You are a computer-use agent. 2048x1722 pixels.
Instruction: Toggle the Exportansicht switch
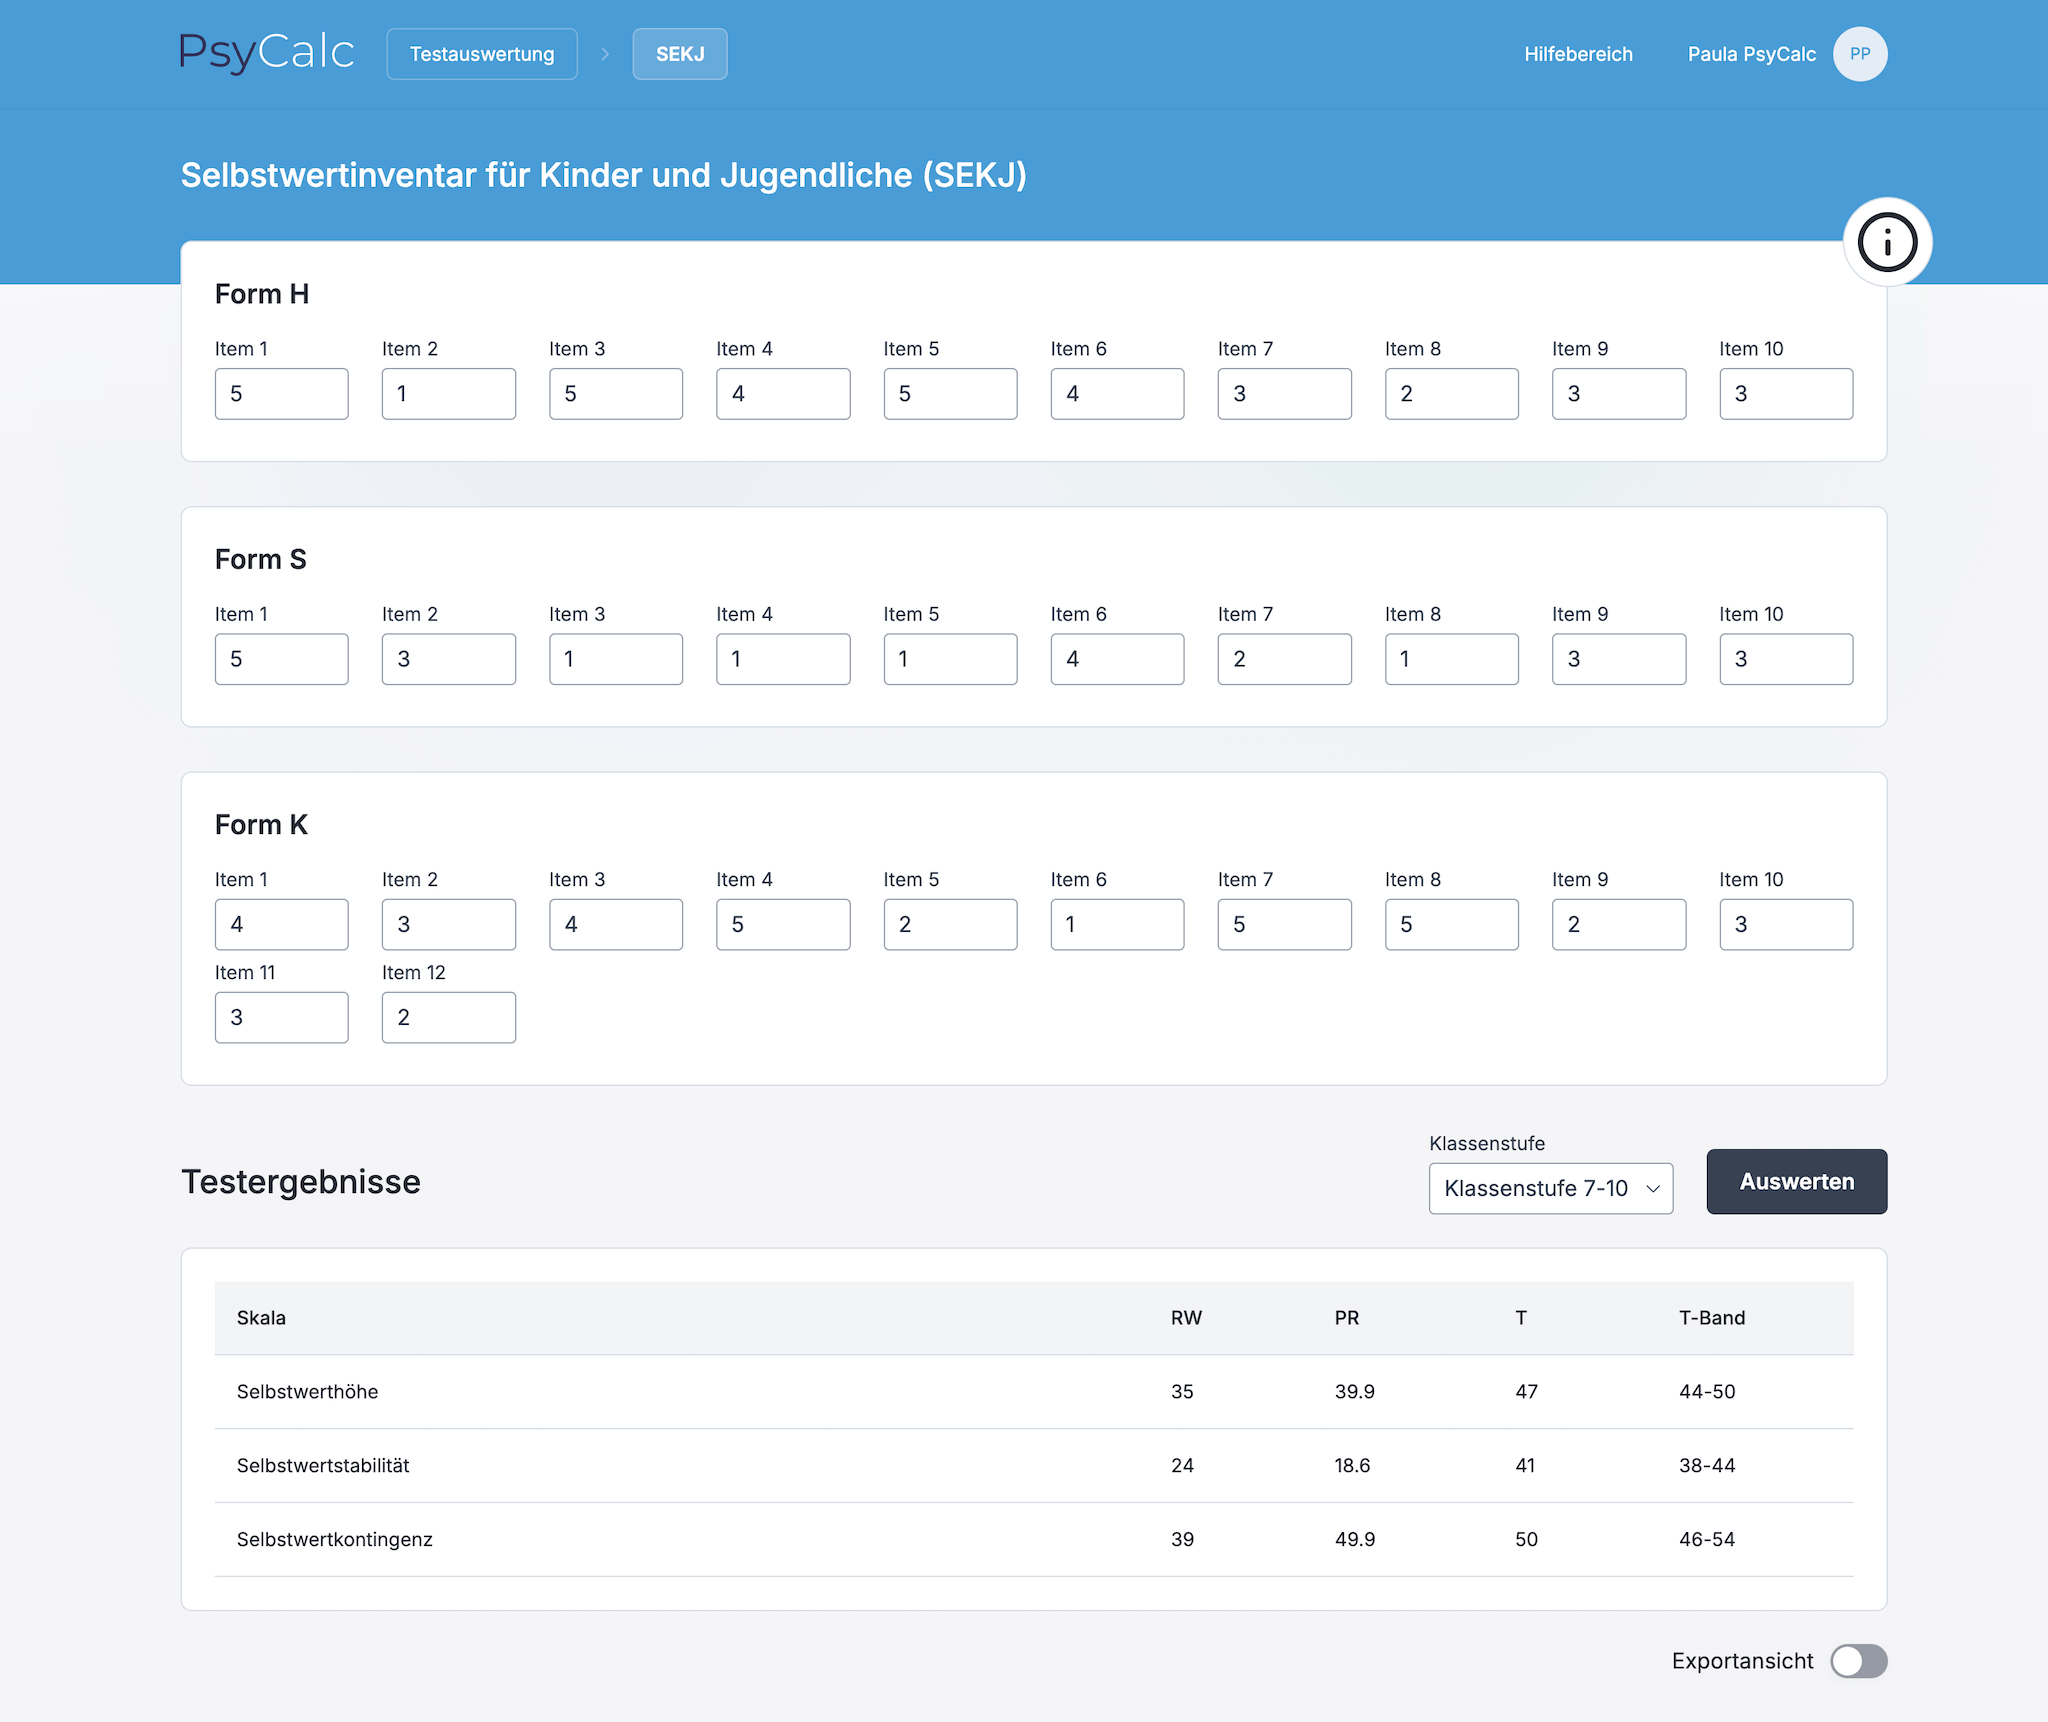coord(1858,1661)
